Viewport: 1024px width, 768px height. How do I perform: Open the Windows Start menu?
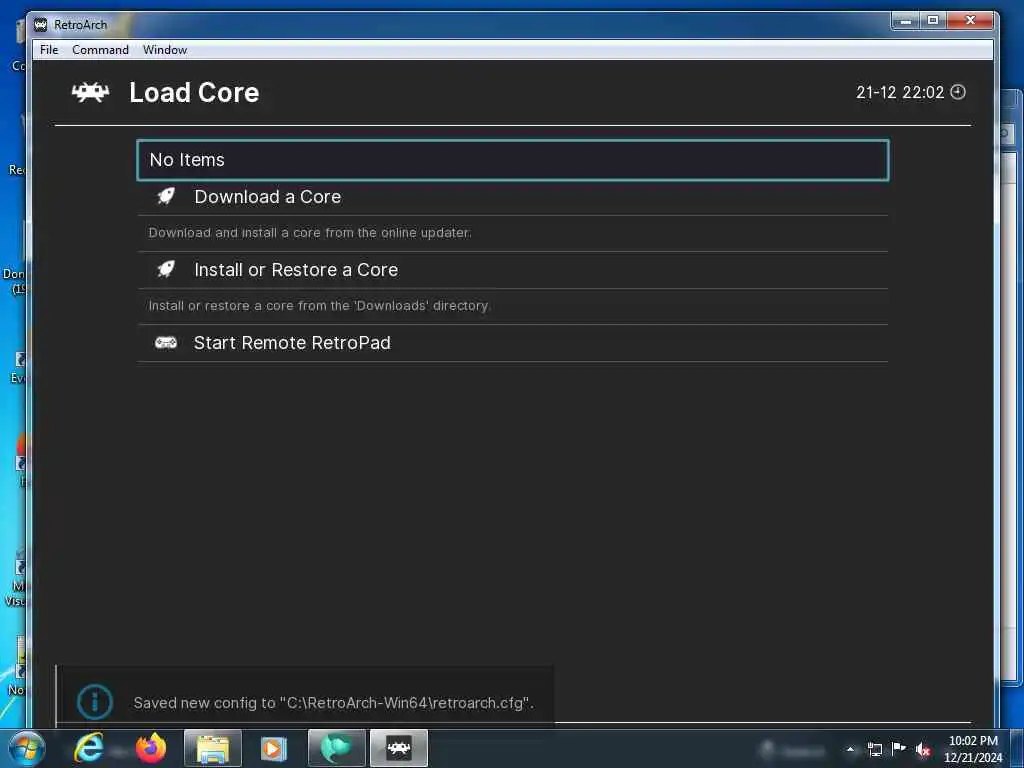point(26,748)
